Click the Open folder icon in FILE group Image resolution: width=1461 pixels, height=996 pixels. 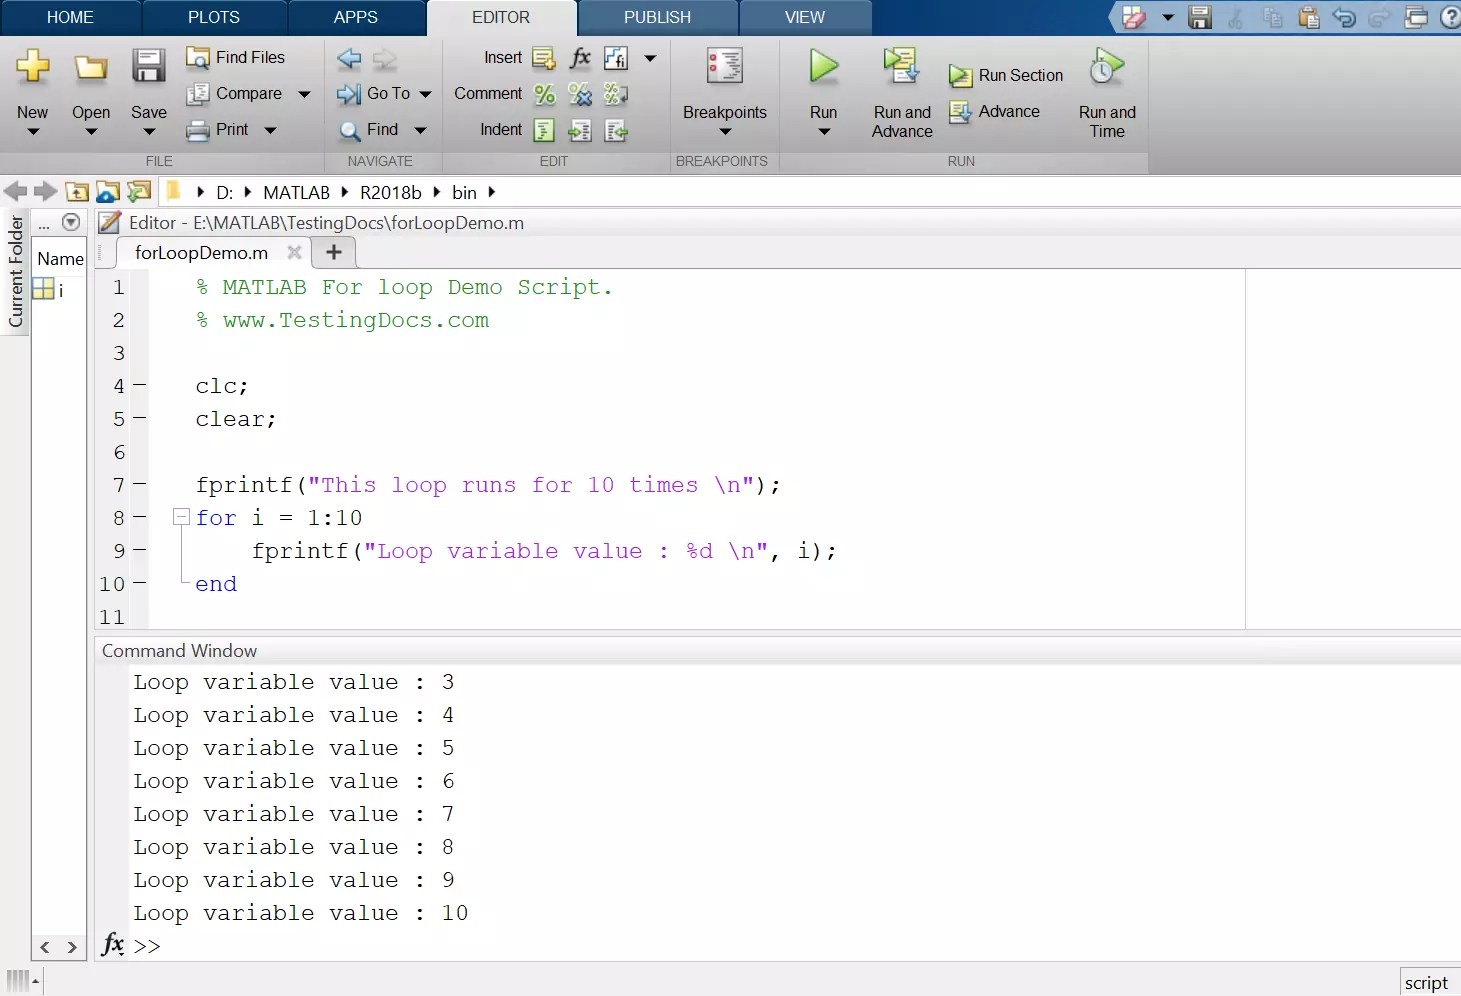(x=91, y=68)
